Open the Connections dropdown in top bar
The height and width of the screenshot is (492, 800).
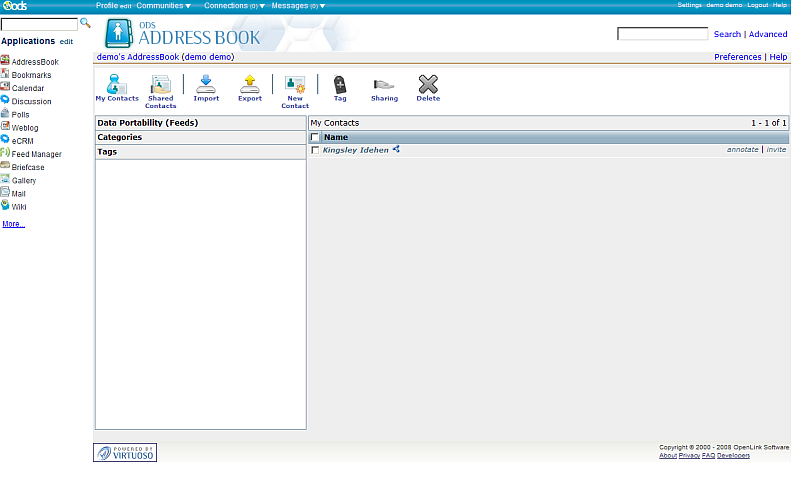235,6
